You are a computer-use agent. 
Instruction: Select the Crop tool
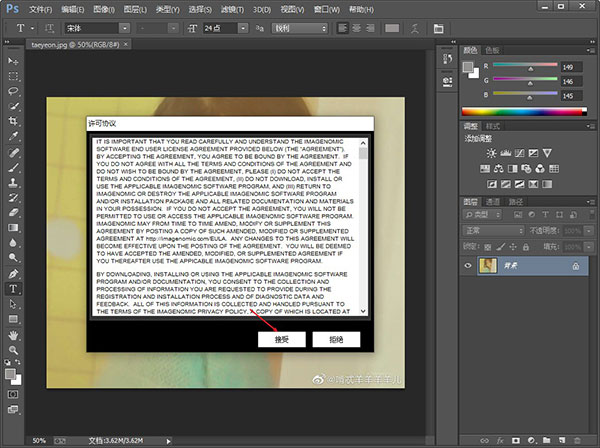(13, 119)
